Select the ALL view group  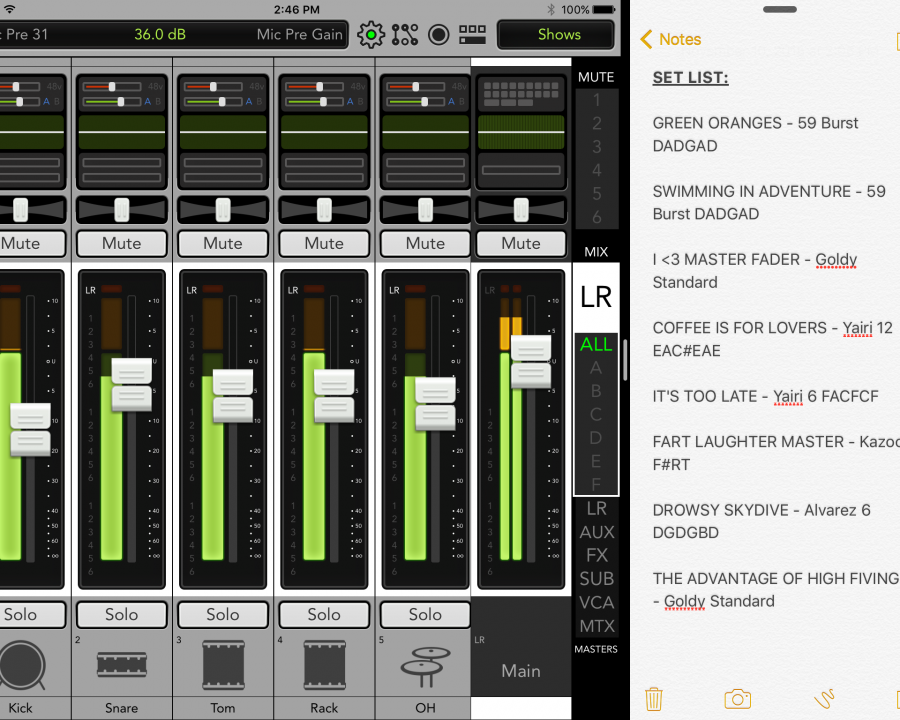click(596, 344)
